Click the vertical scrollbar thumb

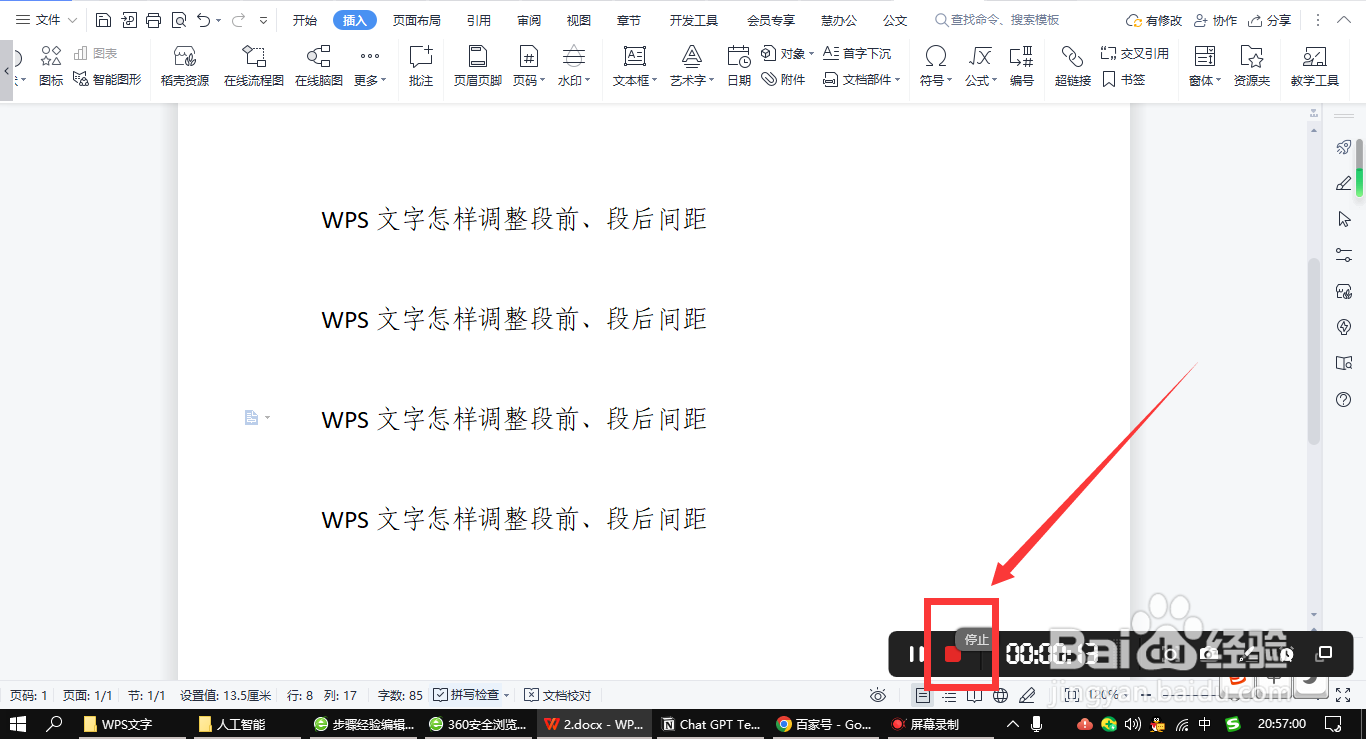tap(1314, 350)
